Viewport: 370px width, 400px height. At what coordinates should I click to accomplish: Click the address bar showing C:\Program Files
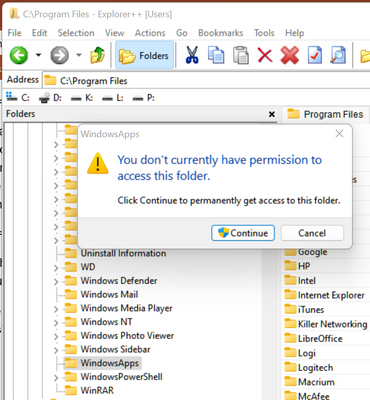pos(206,80)
